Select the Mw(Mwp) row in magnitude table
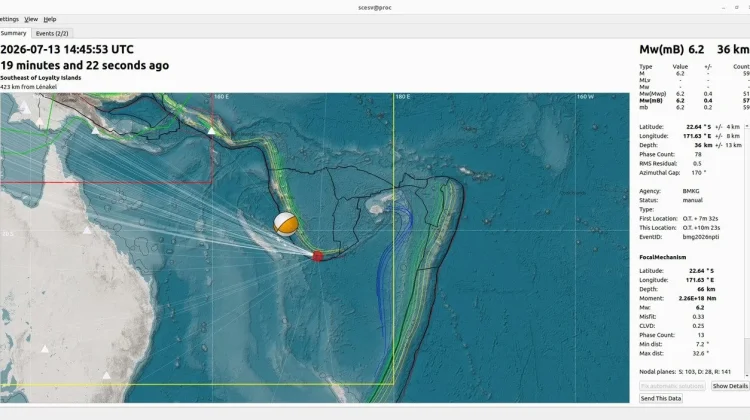Viewport: 750px width, 420px height. coord(694,94)
